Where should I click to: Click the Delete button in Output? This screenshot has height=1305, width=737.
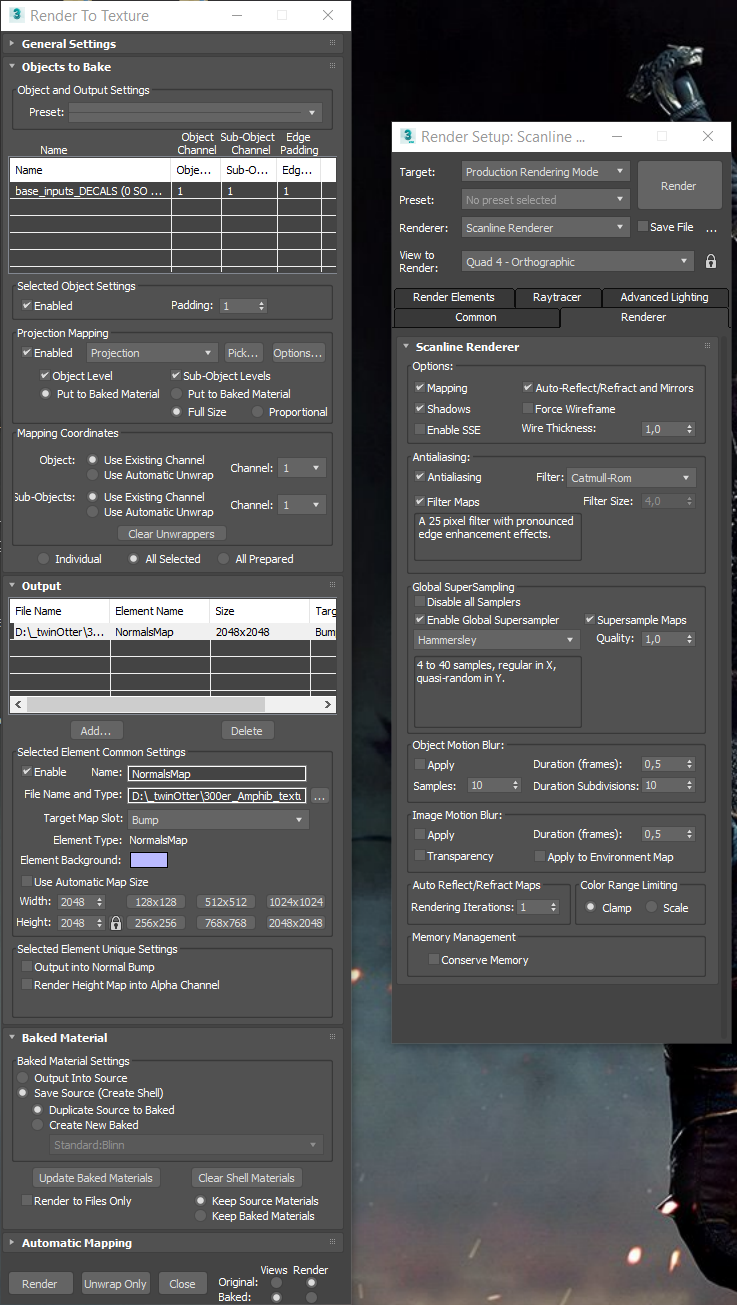(247, 731)
